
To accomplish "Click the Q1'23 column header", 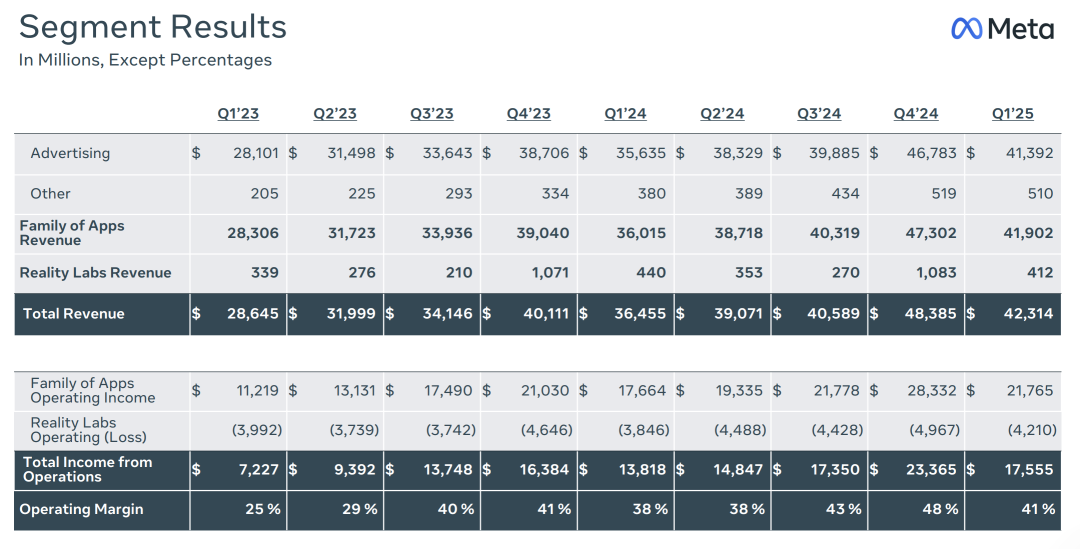I will pyautogui.click(x=238, y=114).
